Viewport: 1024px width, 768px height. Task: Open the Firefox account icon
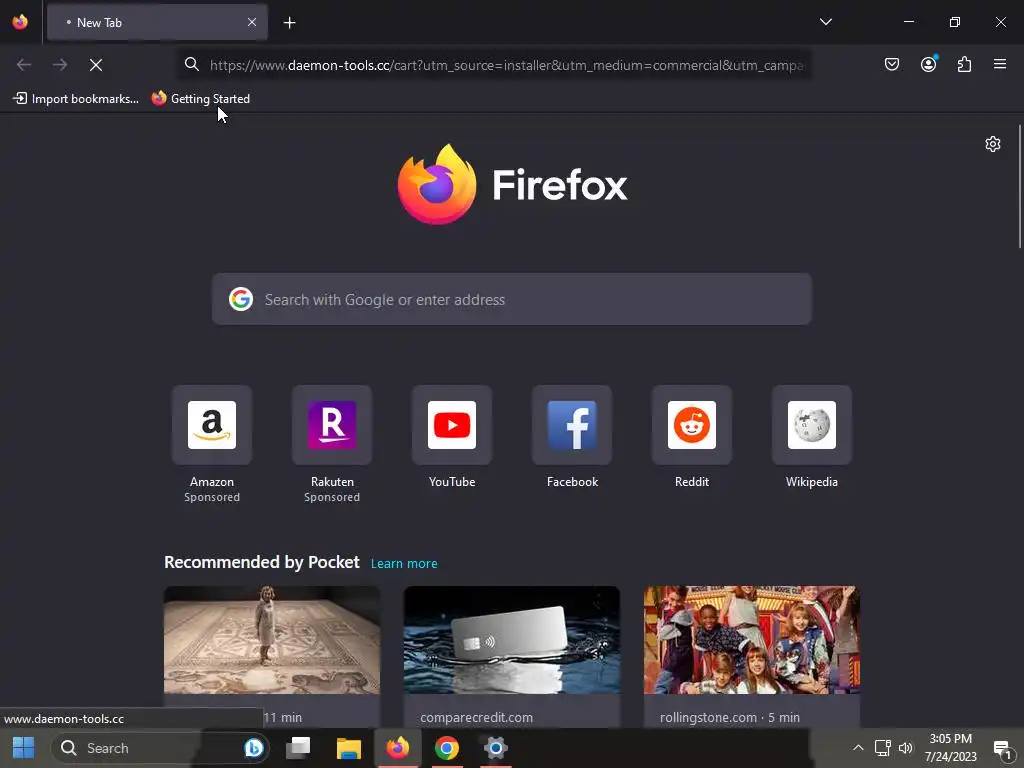[928, 64]
